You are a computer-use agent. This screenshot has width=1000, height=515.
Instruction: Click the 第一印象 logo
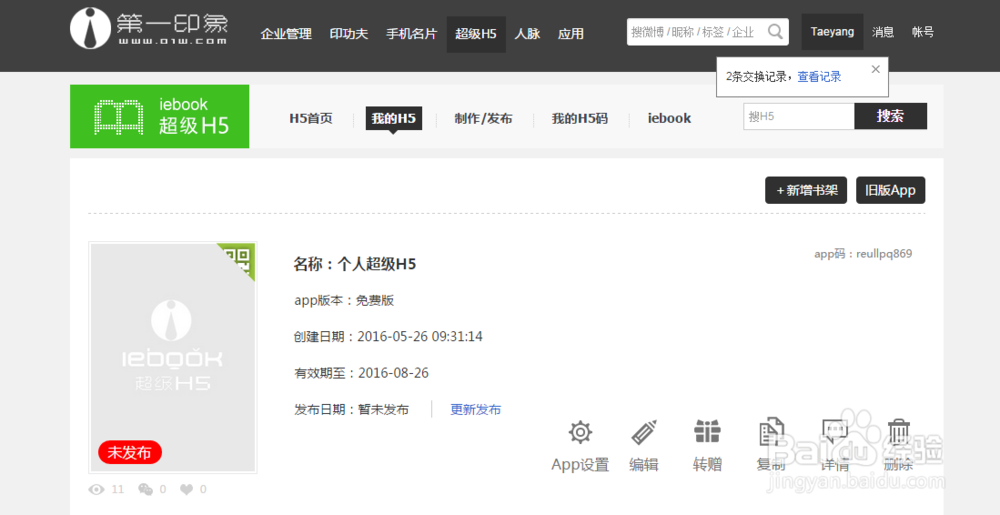[x=149, y=29]
